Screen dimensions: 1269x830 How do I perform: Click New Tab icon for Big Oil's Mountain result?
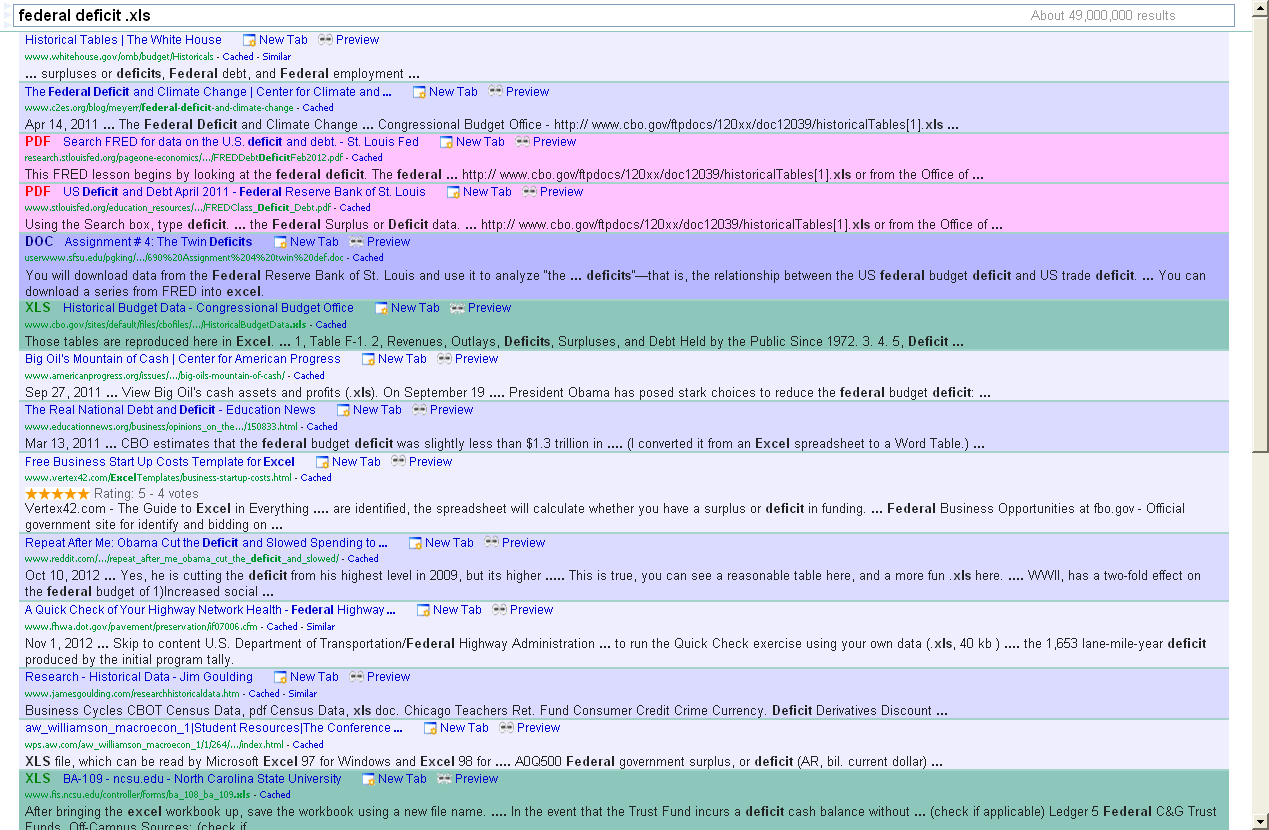[369, 359]
